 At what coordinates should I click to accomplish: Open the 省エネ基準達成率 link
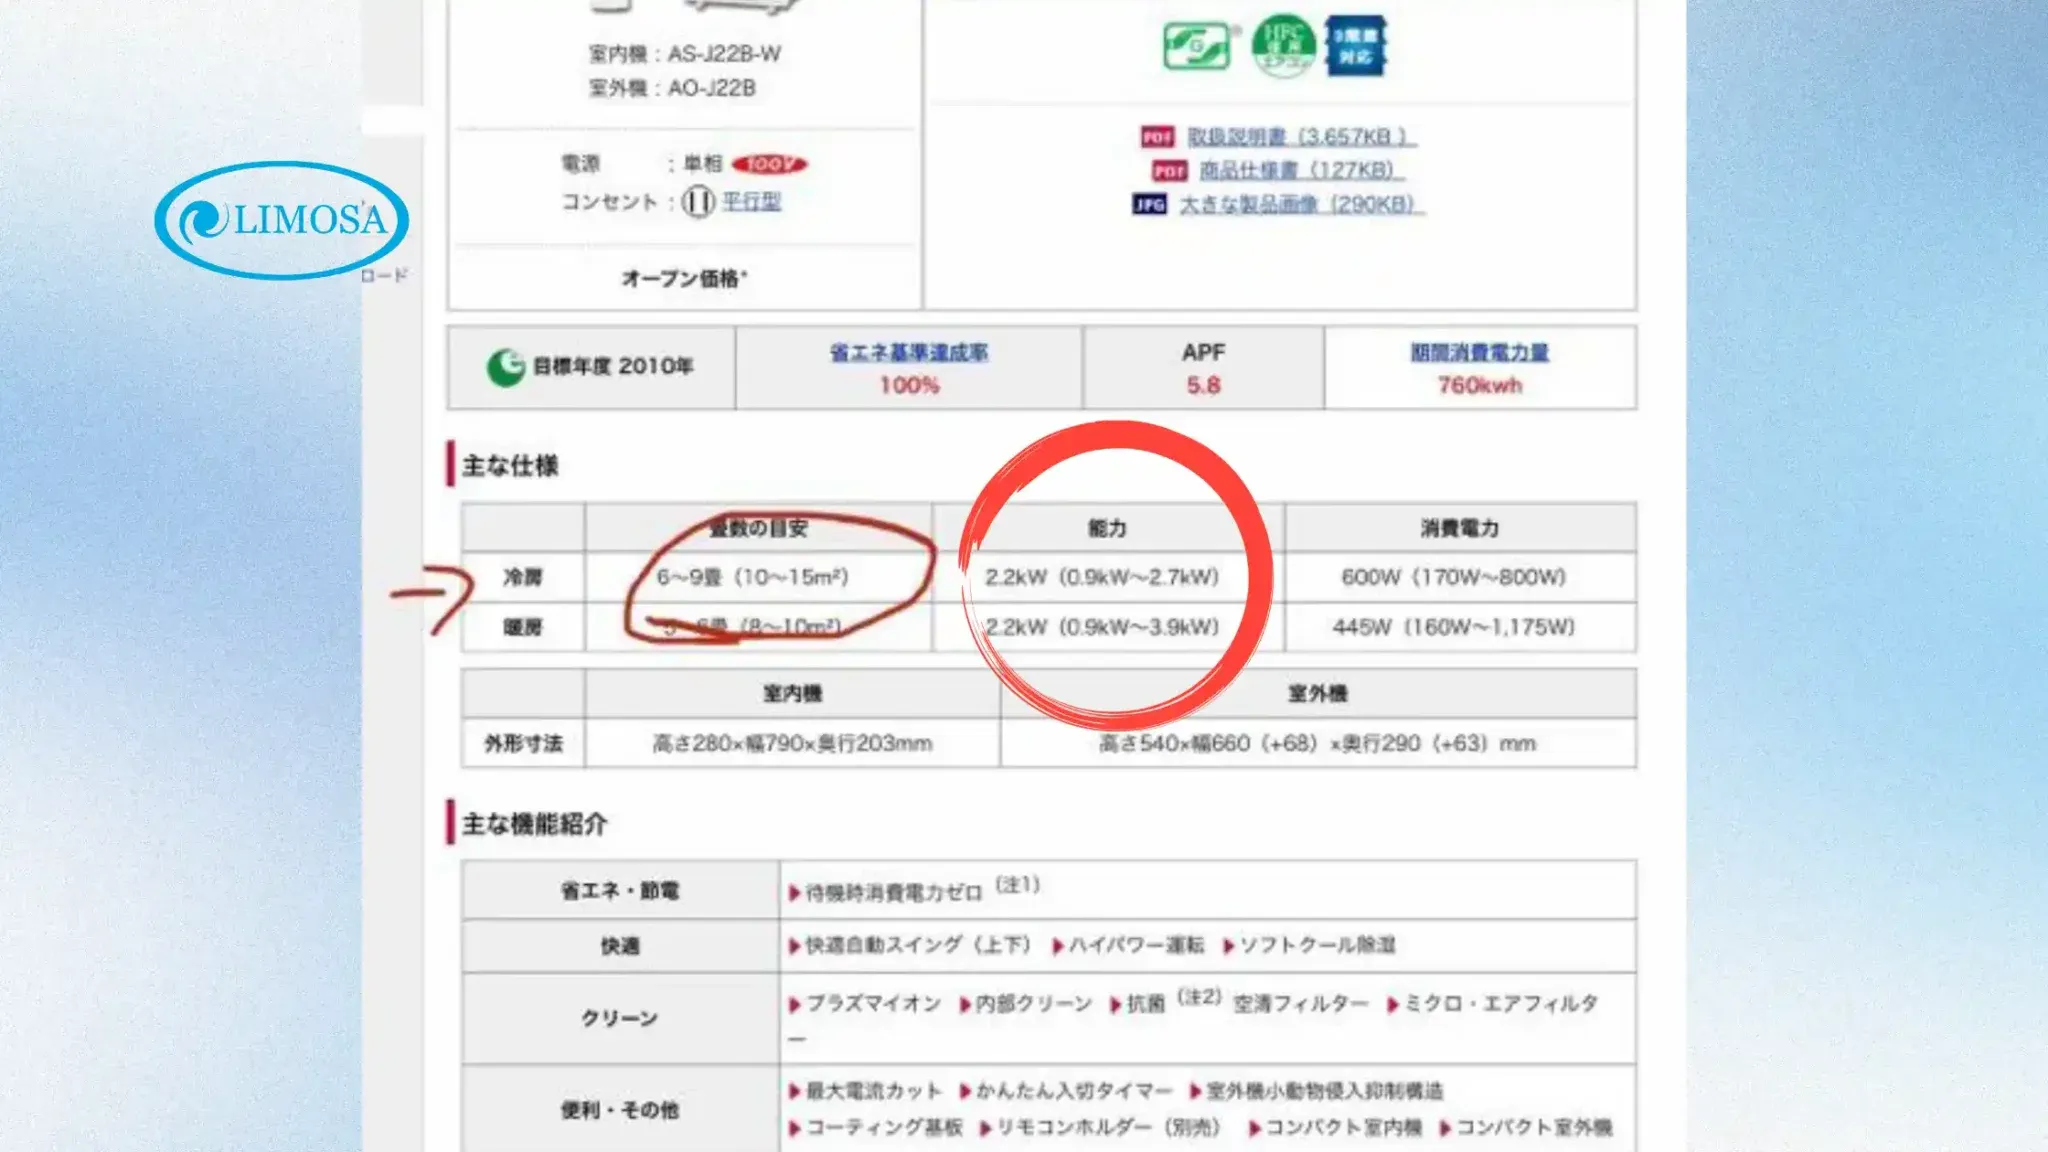pos(908,353)
